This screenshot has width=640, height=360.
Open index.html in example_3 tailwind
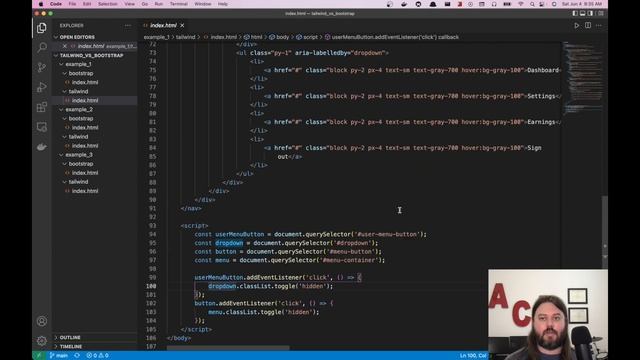pos(95,191)
